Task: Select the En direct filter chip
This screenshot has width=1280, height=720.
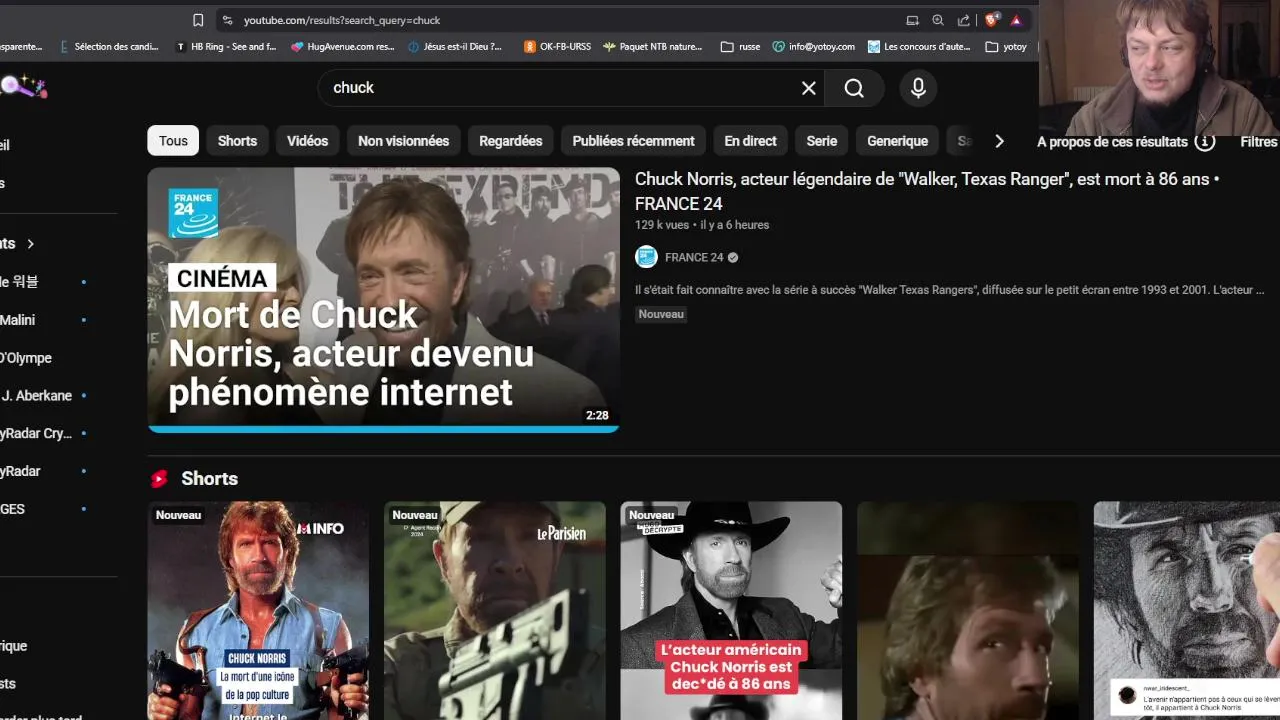Action: click(x=750, y=141)
